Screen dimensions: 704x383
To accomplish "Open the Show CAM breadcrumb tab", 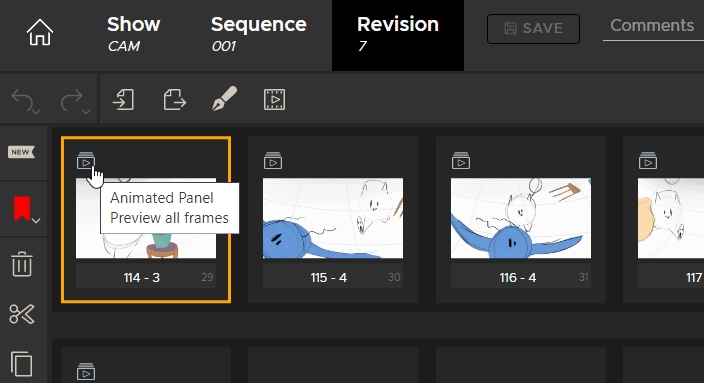I will [x=133, y=34].
